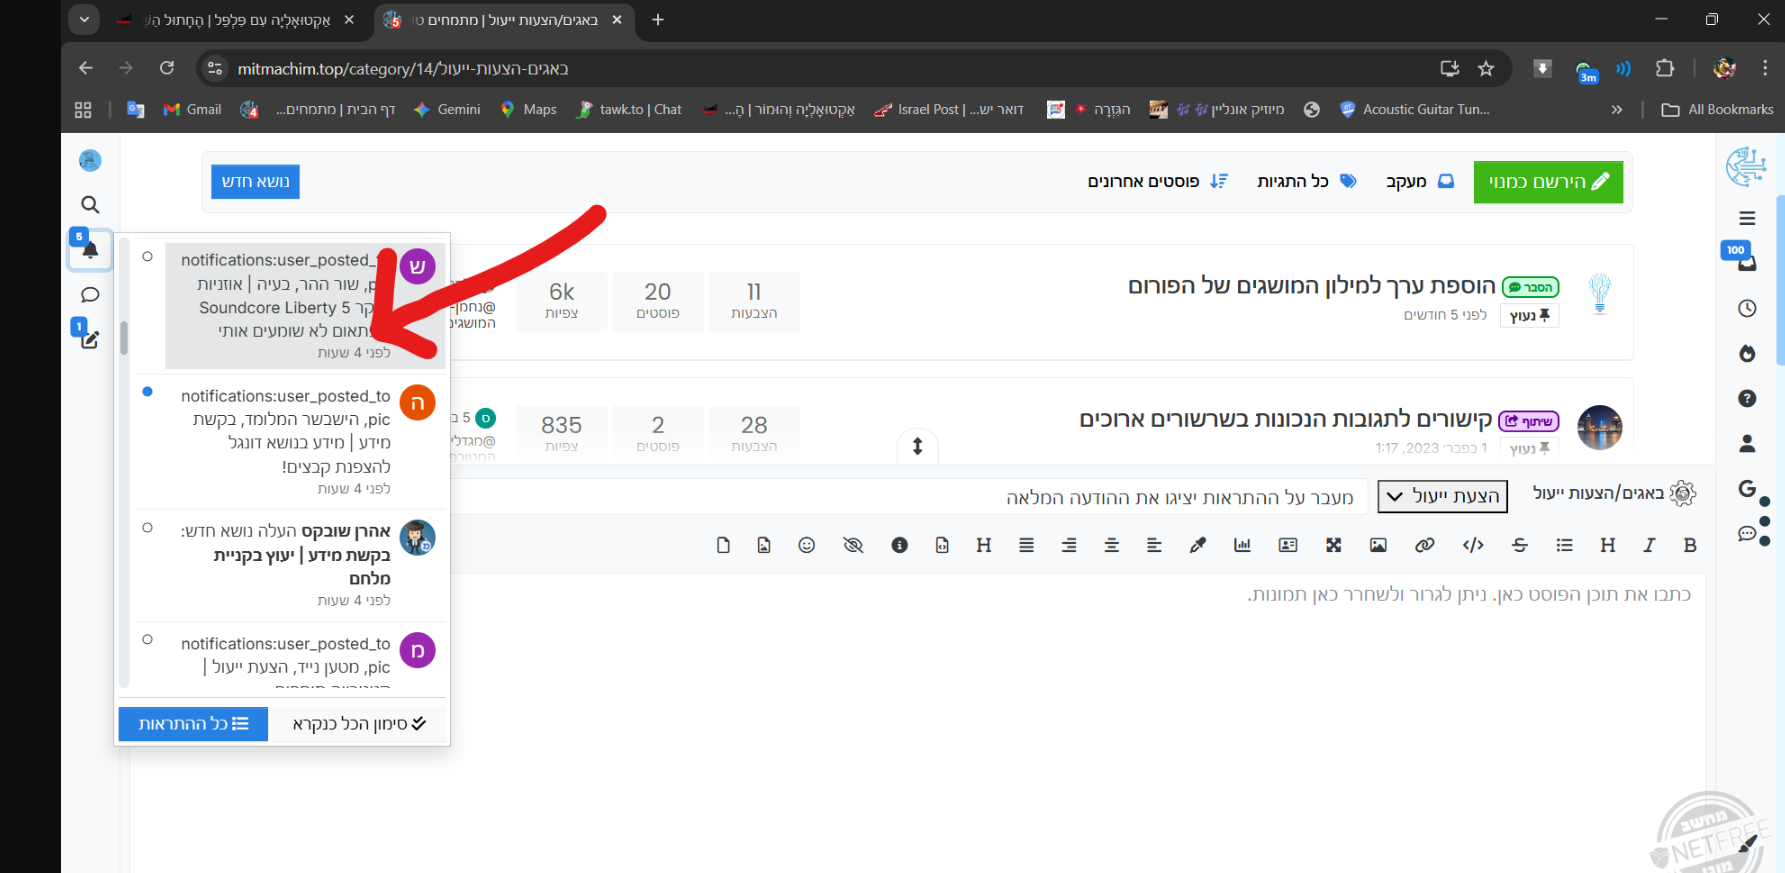Open topic 'קישורים לתגובות הנכונות בשרשורים ארוכים'
This screenshot has height=873, width=1785.
click(1285, 419)
